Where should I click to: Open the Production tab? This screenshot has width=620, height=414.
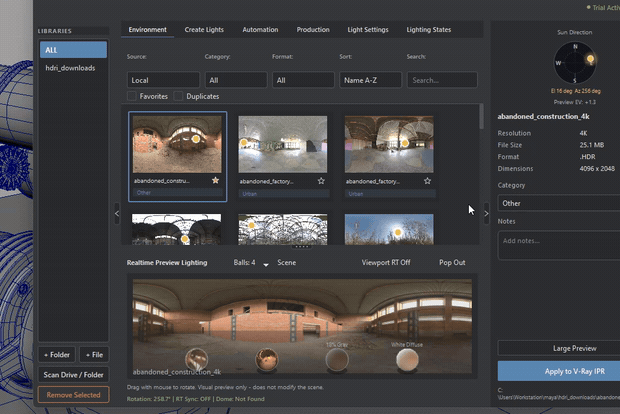[x=313, y=30]
